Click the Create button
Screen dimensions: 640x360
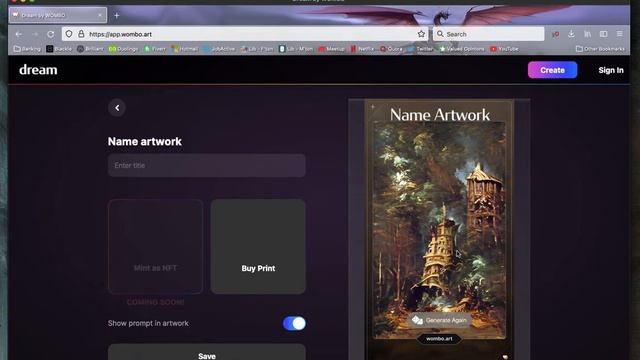552,70
